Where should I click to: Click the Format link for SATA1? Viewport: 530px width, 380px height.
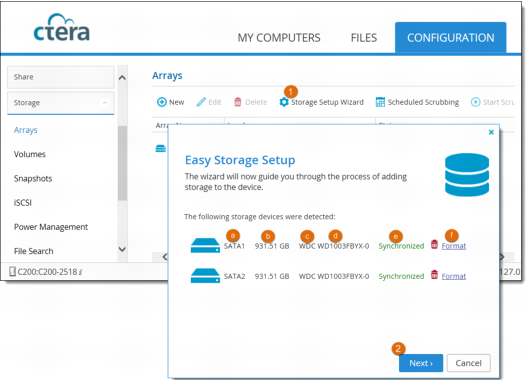454,246
